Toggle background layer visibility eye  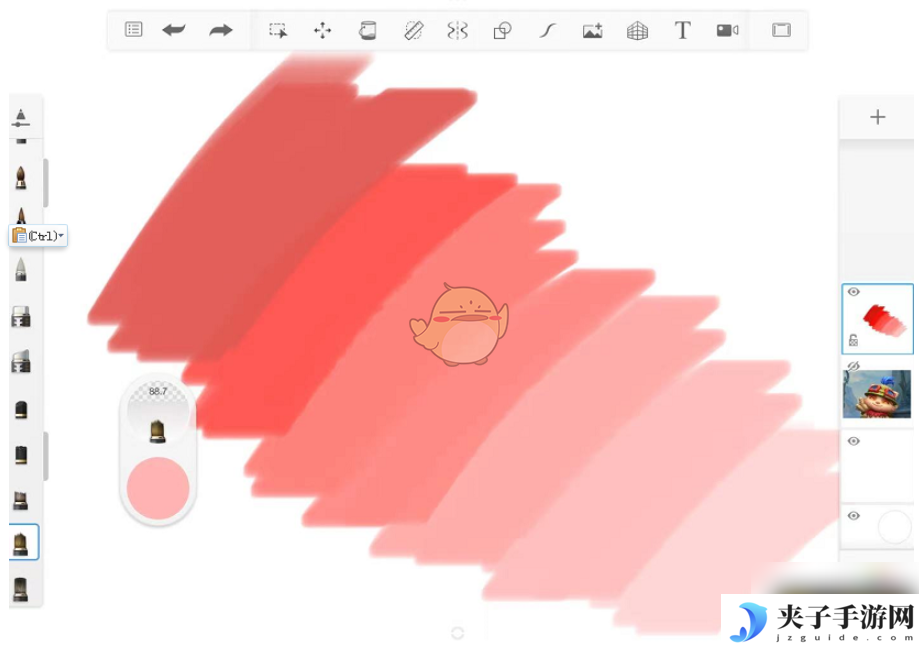pos(853,516)
